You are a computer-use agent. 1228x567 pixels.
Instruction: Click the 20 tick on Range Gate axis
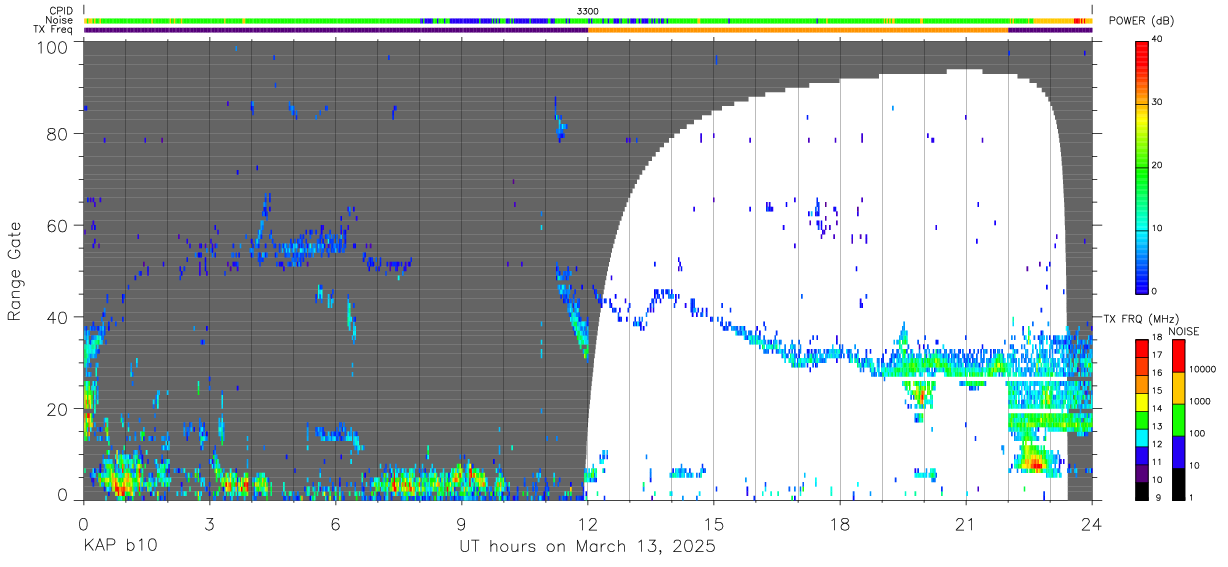pyautogui.click(x=56, y=409)
